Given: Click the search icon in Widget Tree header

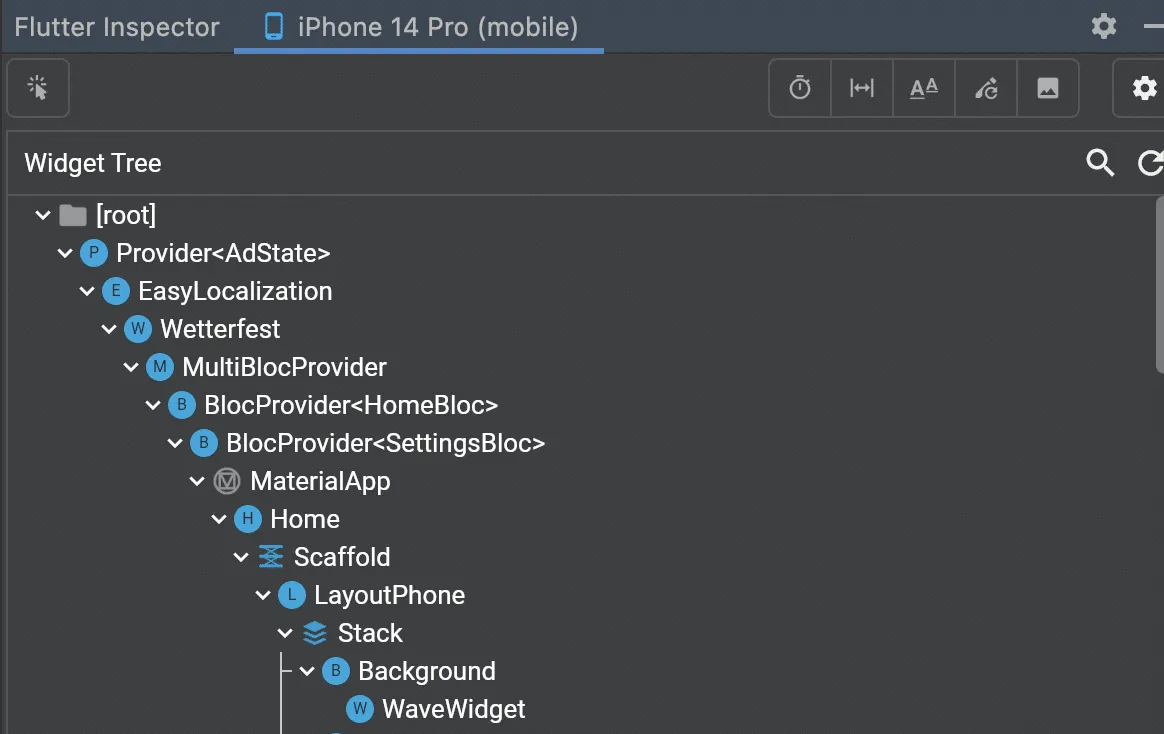Looking at the screenshot, I should point(1100,163).
